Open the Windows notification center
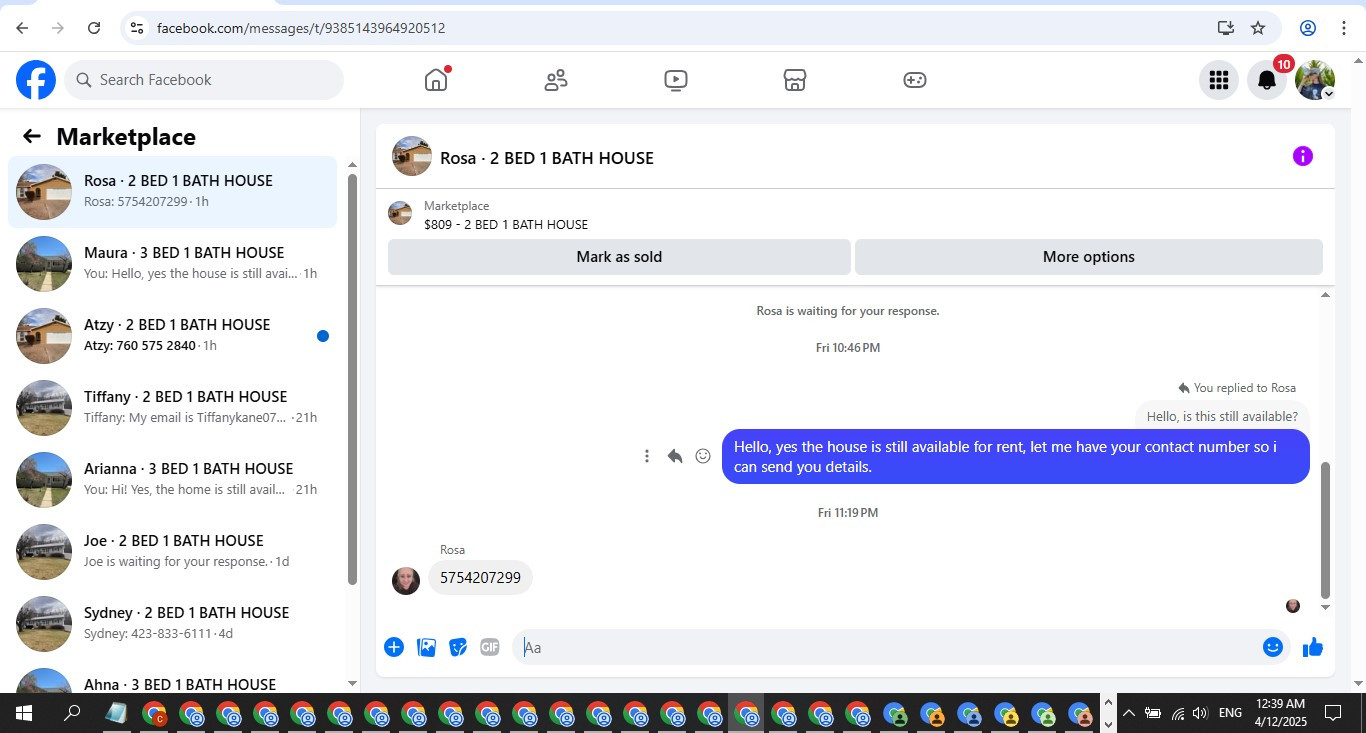Viewport: 1366px width, 733px height. (x=1333, y=713)
